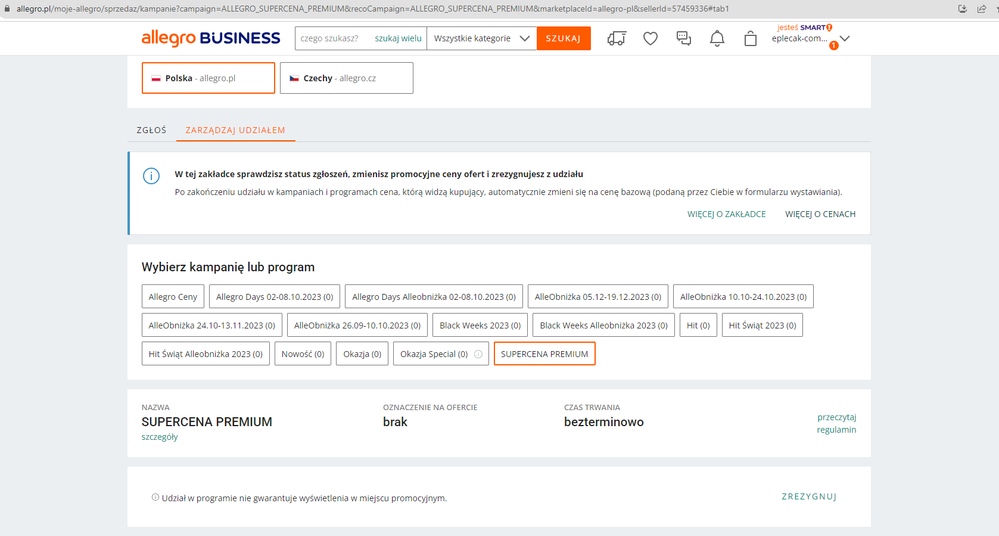Switch to the ZARZĄDZAJ UDZIAŁEM tab
This screenshot has height=536, width=999.
coord(235,130)
